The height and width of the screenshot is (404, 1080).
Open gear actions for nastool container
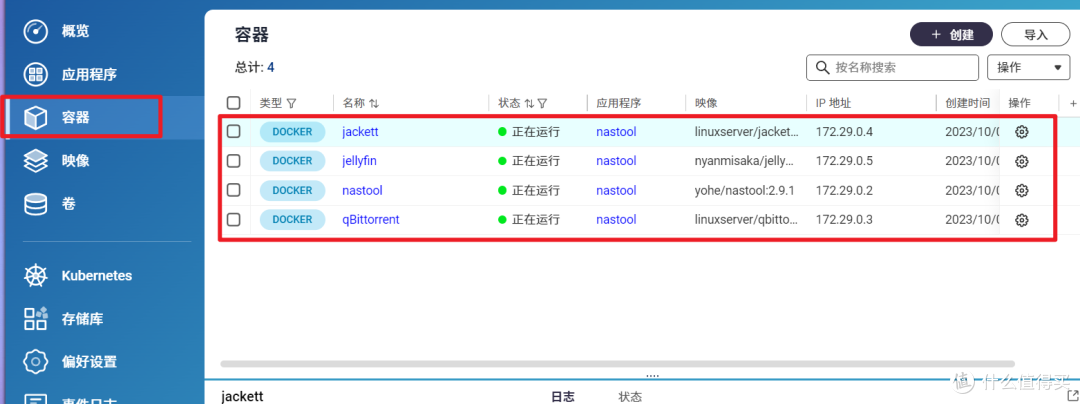(1021, 191)
